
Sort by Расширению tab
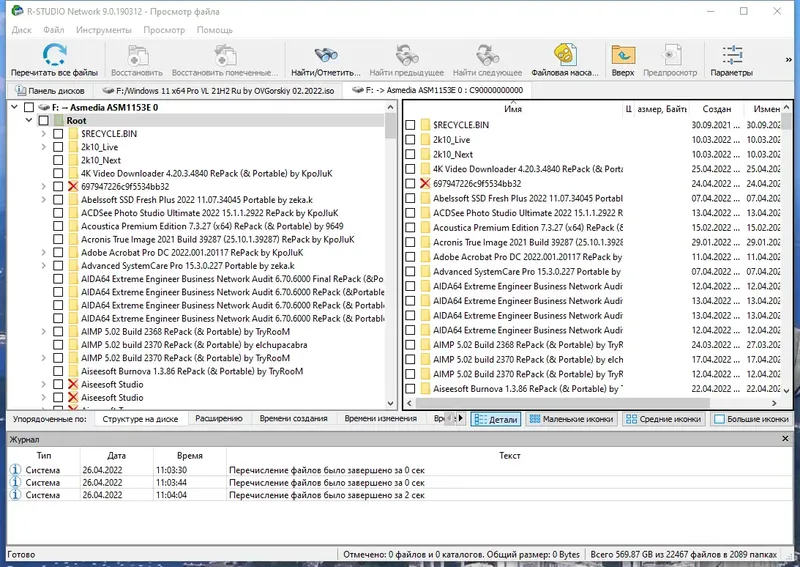point(219,418)
